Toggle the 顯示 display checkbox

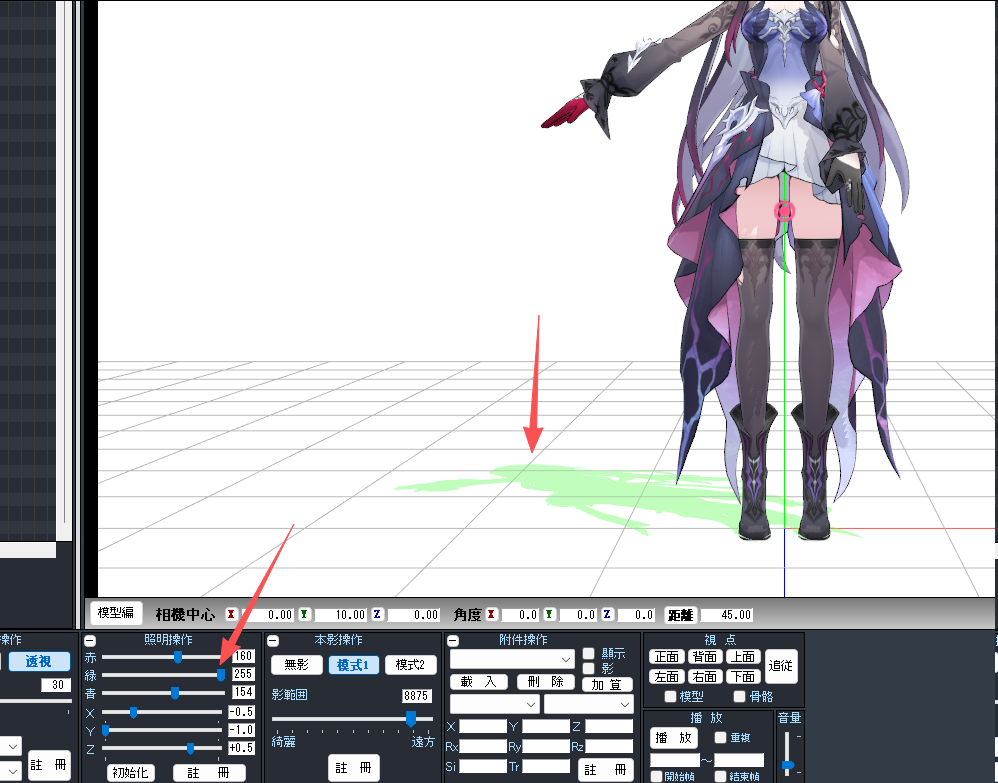pos(589,654)
